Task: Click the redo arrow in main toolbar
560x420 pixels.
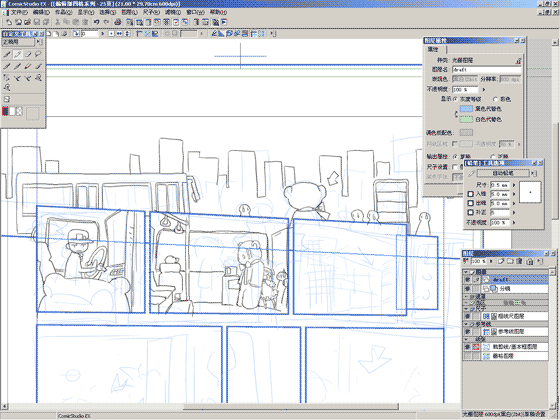Action: tap(106, 22)
